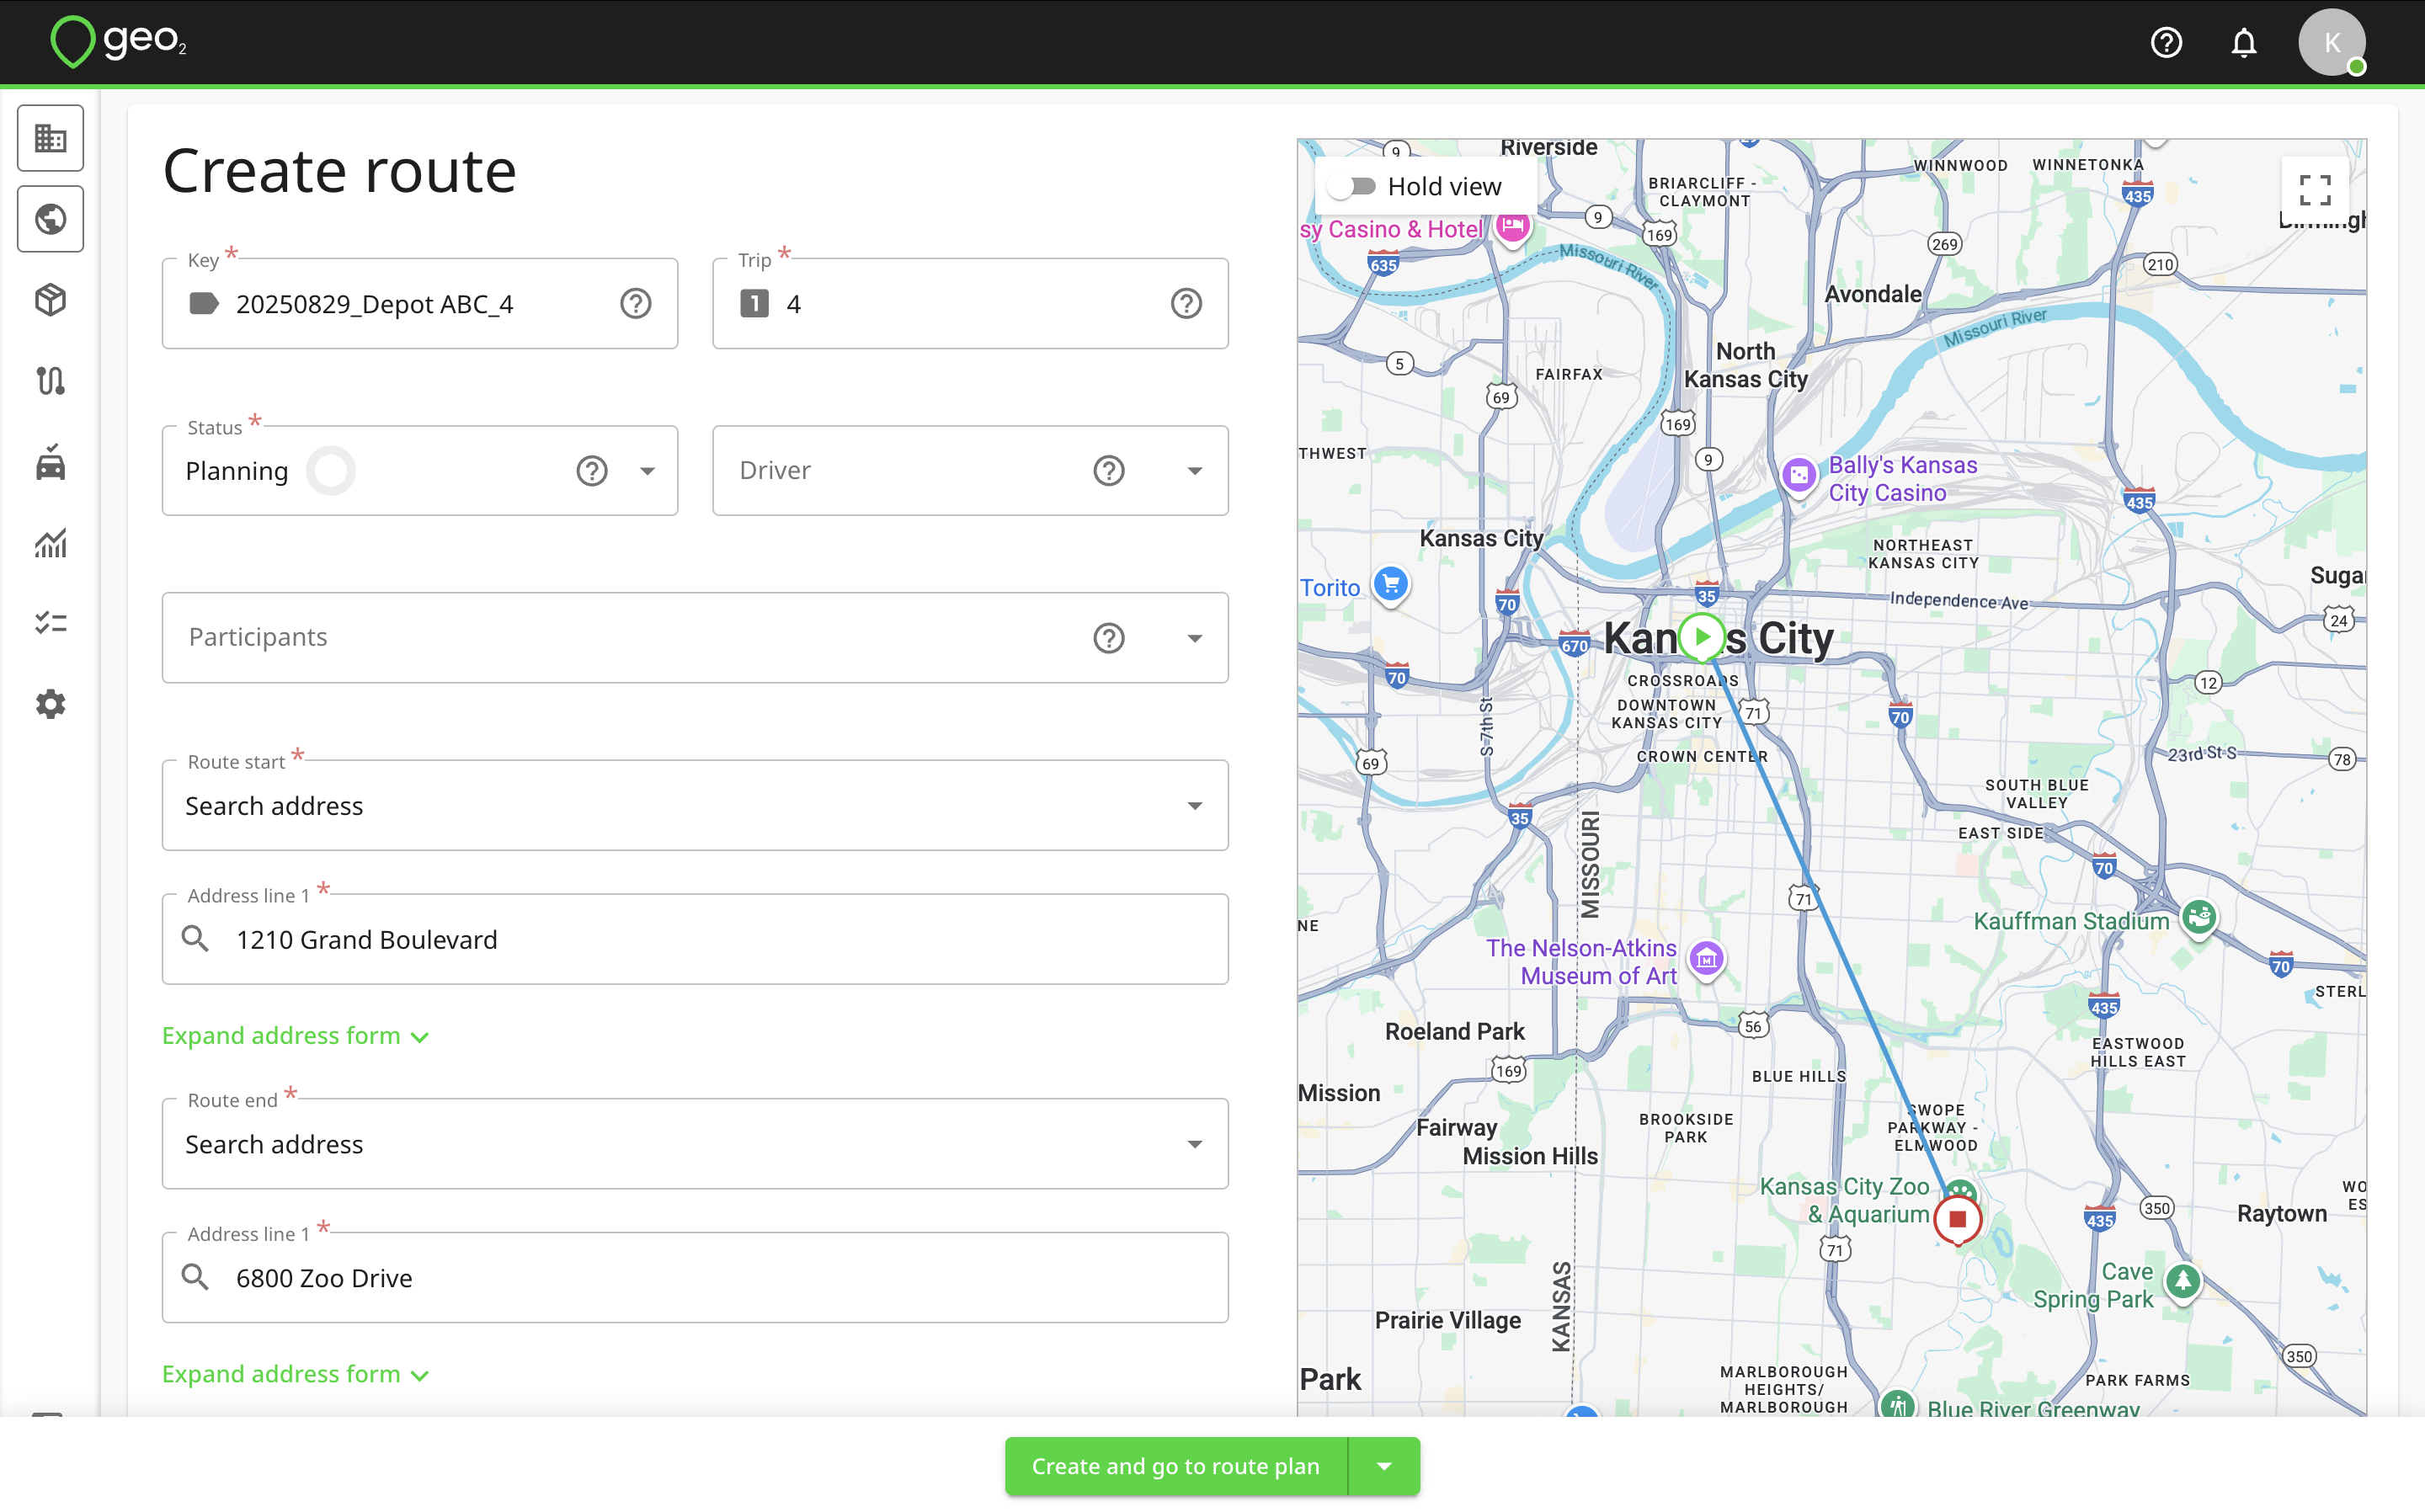Click the green route start marker on map

[x=1702, y=636]
